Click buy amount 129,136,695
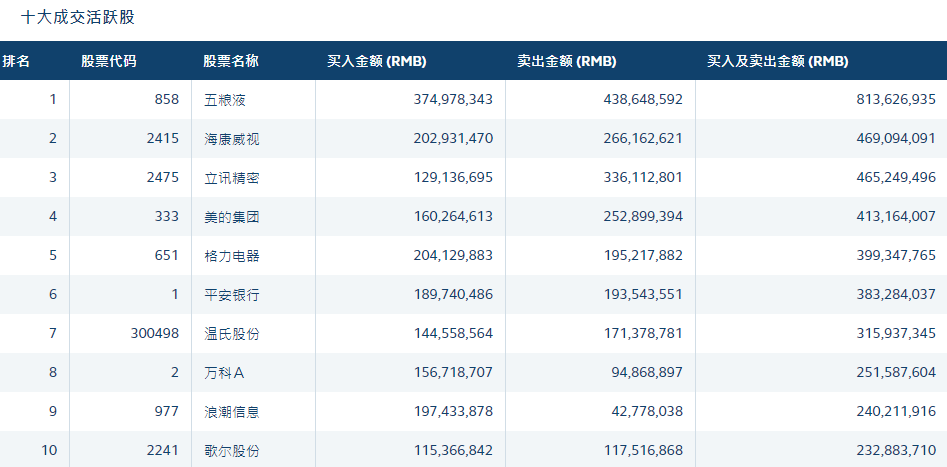Viewport: 947px width, 467px height. point(453,178)
